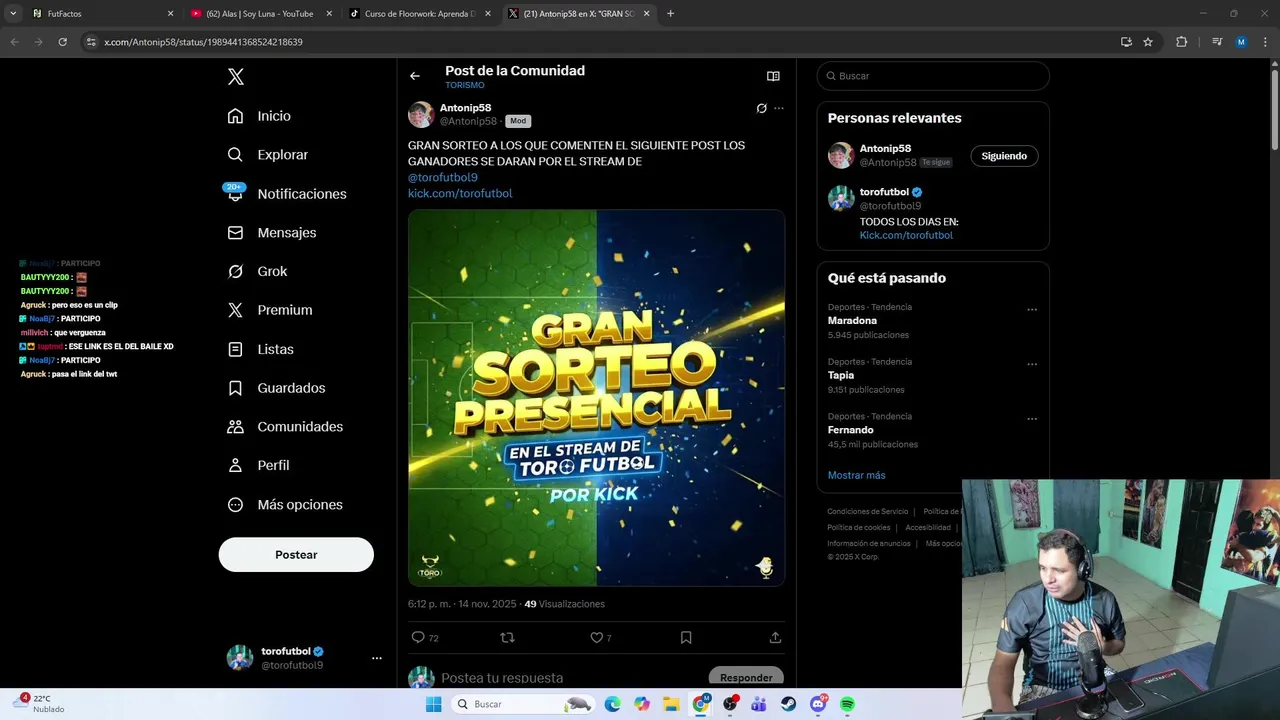This screenshot has height=720, width=1280.
Task: Open the media controls icon
Action: click(x=1217, y=42)
